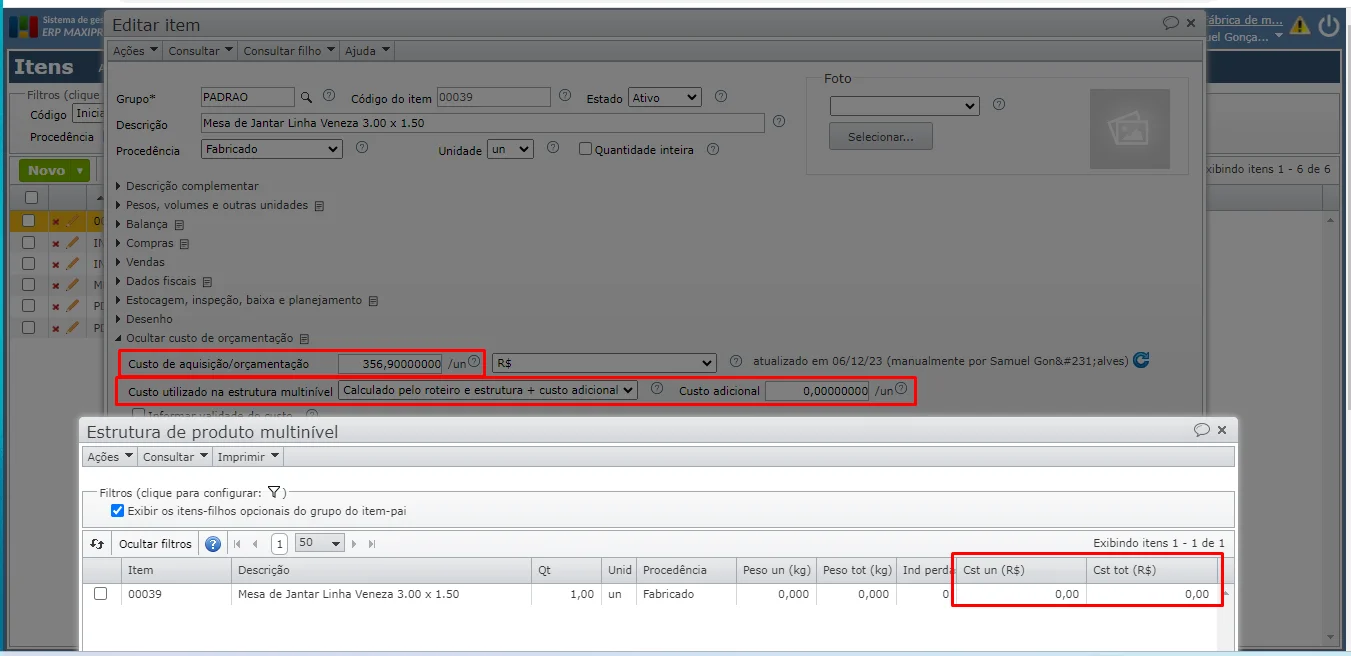Tick the checkbox of the highlighted Itens row

point(29,221)
